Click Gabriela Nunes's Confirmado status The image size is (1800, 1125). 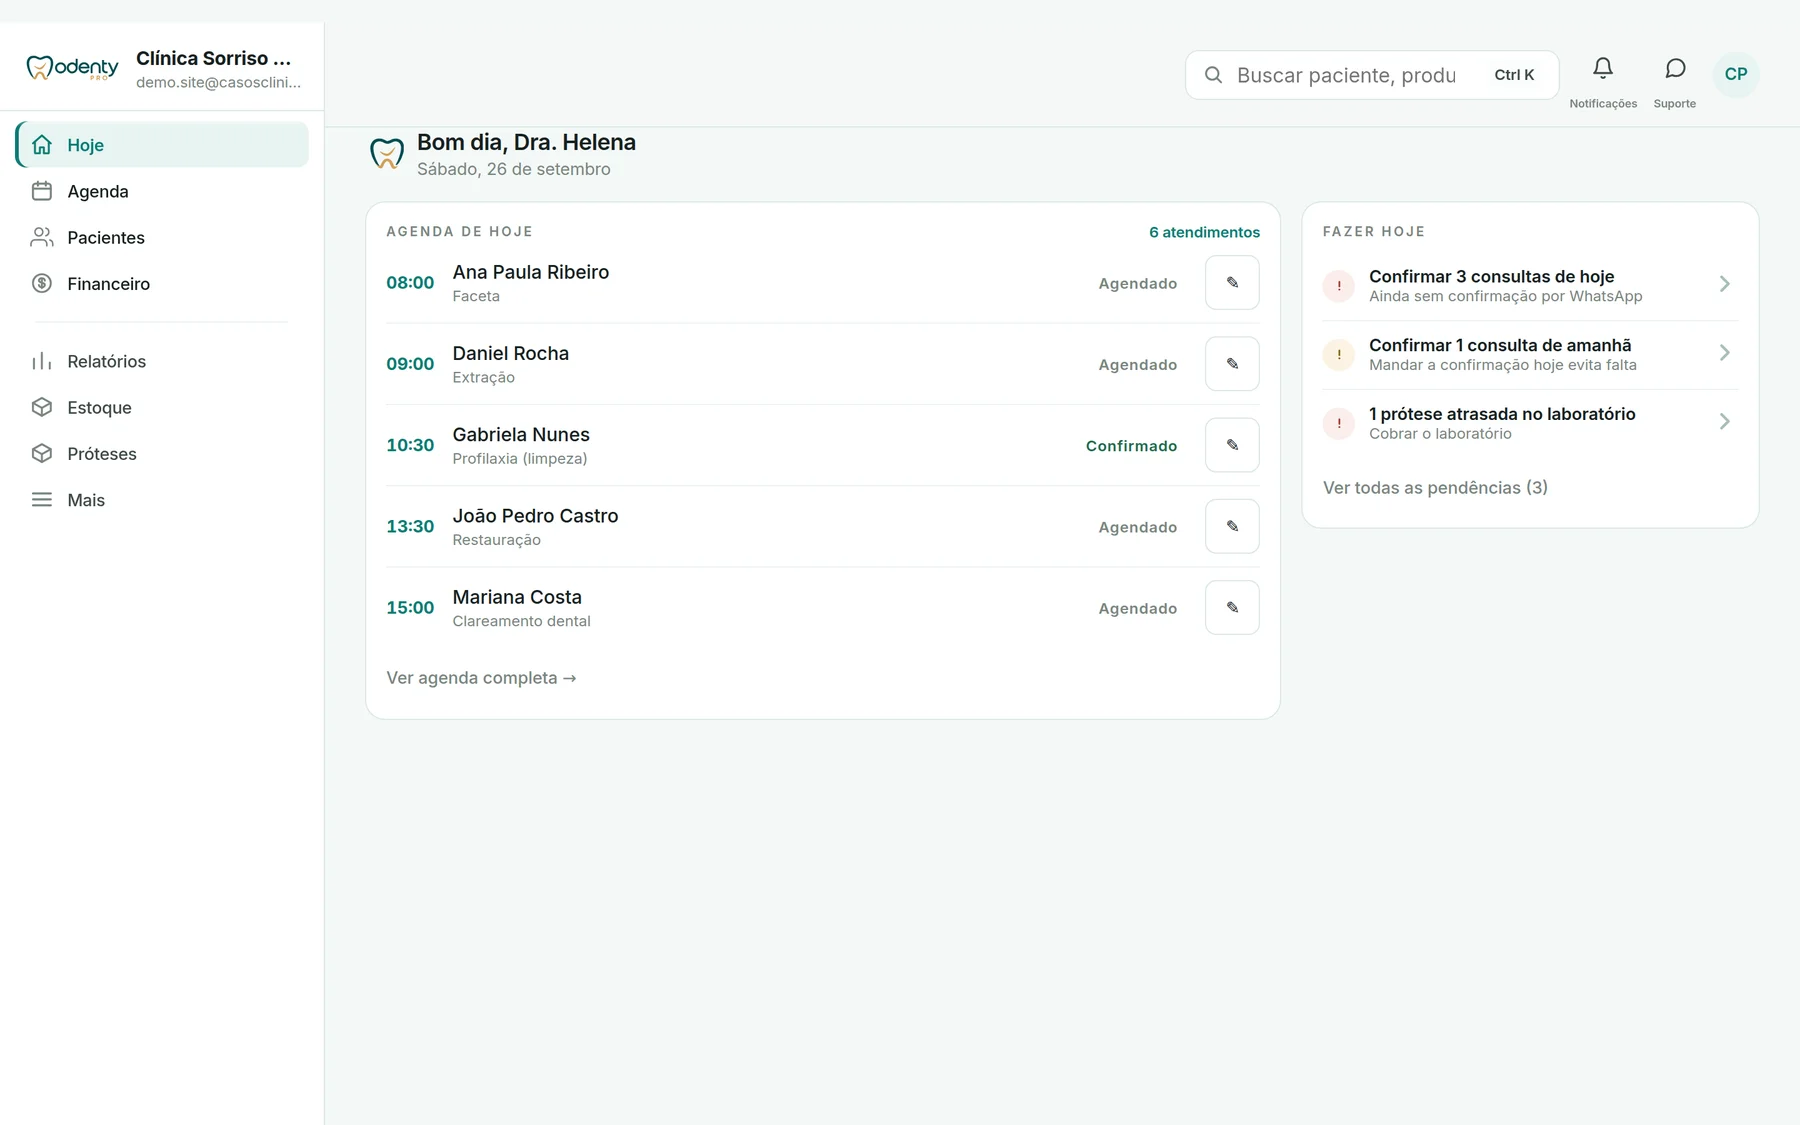pos(1131,446)
